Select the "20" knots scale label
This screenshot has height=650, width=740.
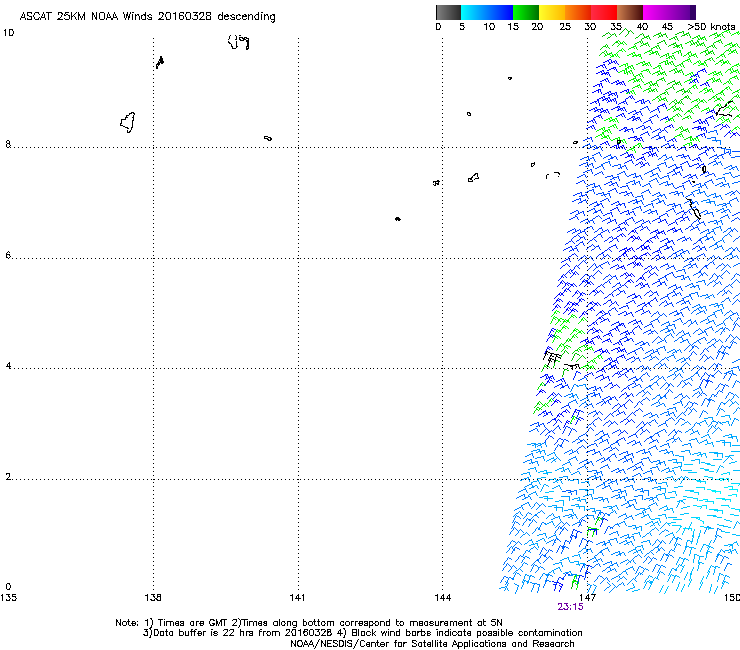[537, 27]
